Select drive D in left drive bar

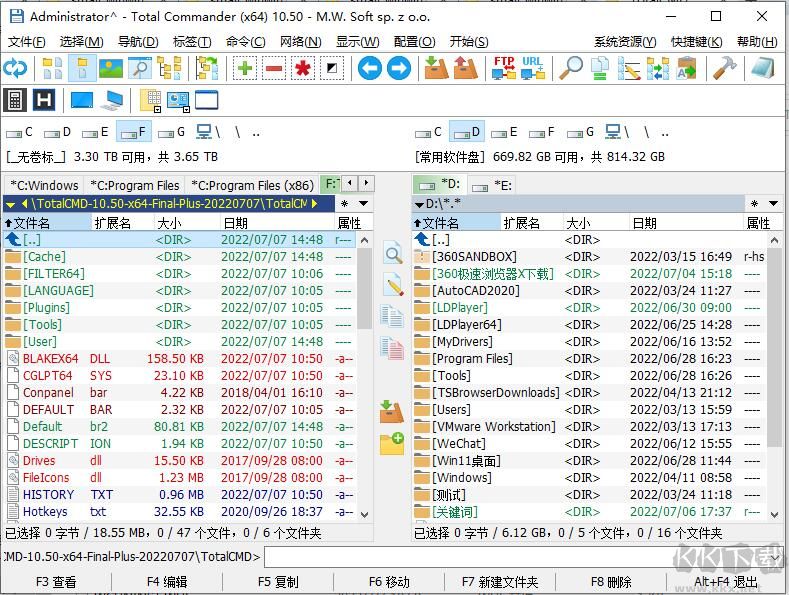point(57,132)
